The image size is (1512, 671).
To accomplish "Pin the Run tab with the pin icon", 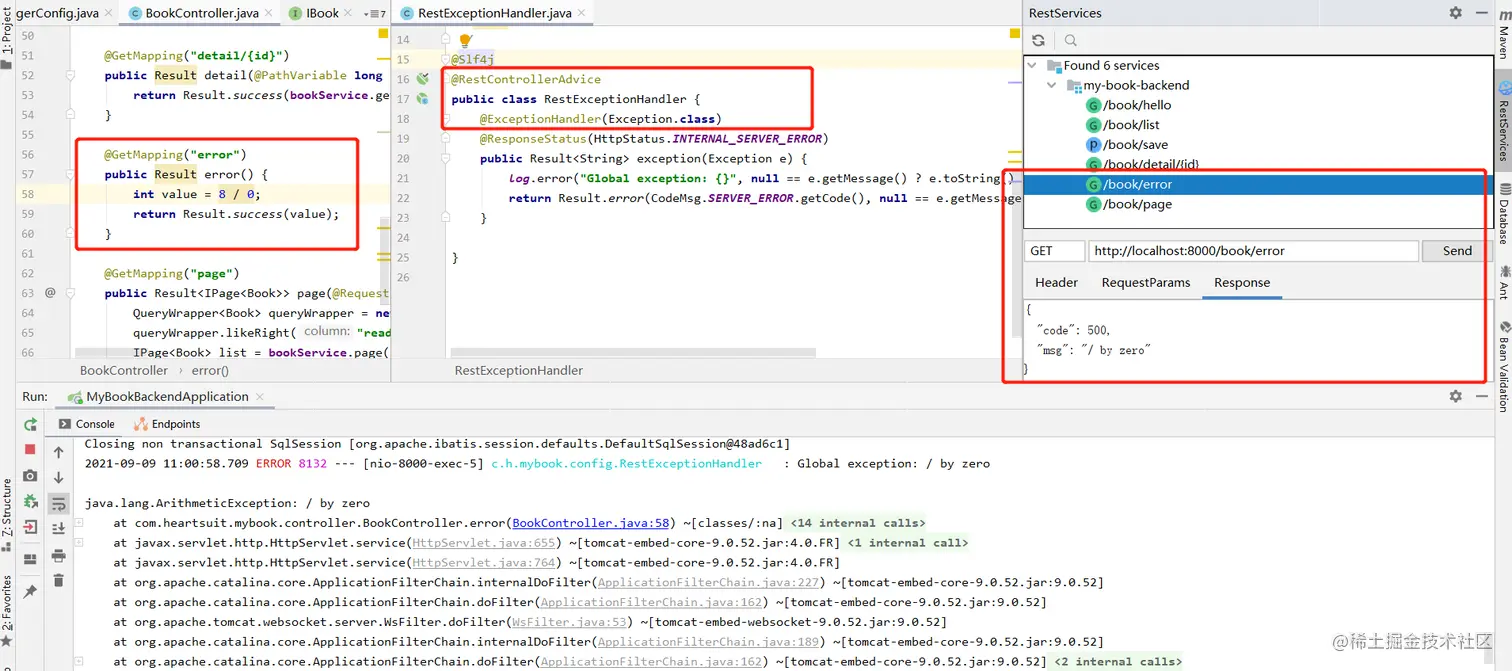I will point(30,591).
